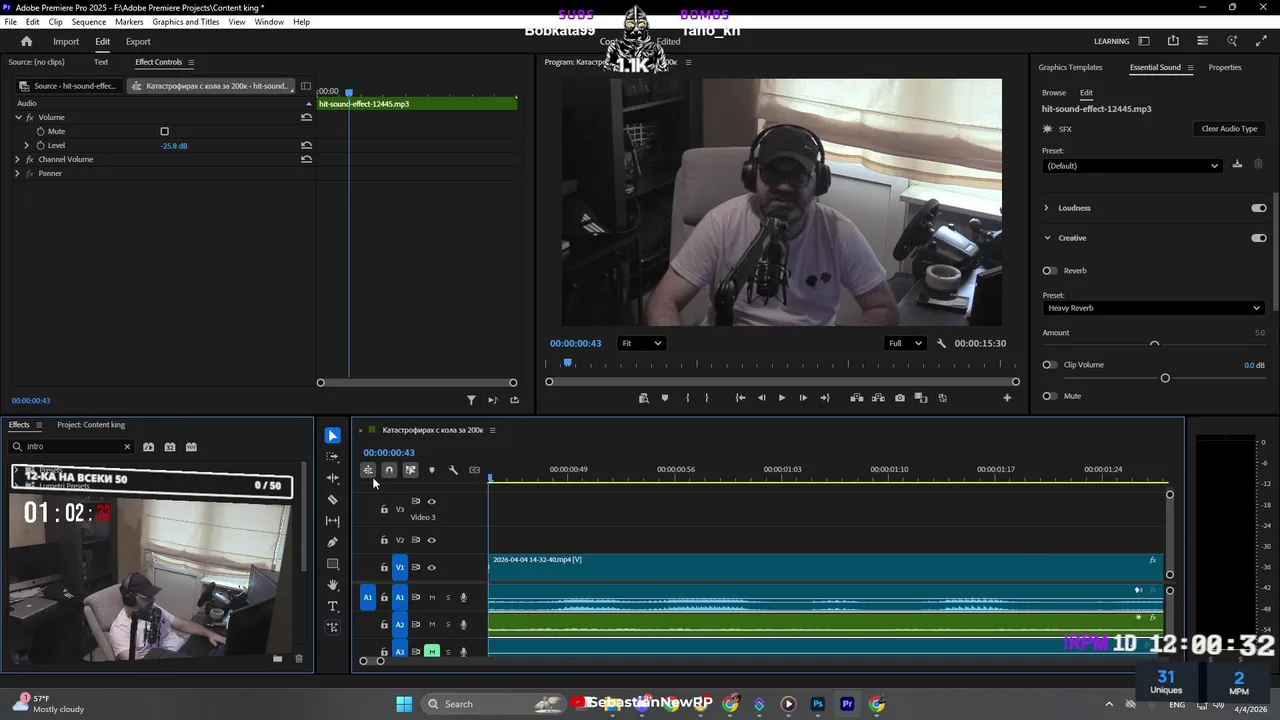Expand the Level property
The height and width of the screenshot is (720, 1280).
pyautogui.click(x=27, y=145)
